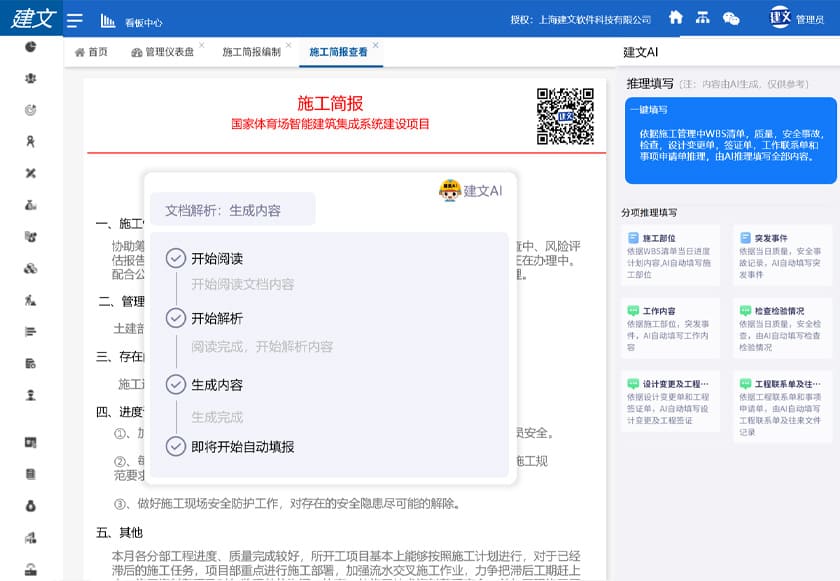The width and height of the screenshot is (840, 581).
Task: Click the money bag icon in sidebar
Action: pos(31,504)
